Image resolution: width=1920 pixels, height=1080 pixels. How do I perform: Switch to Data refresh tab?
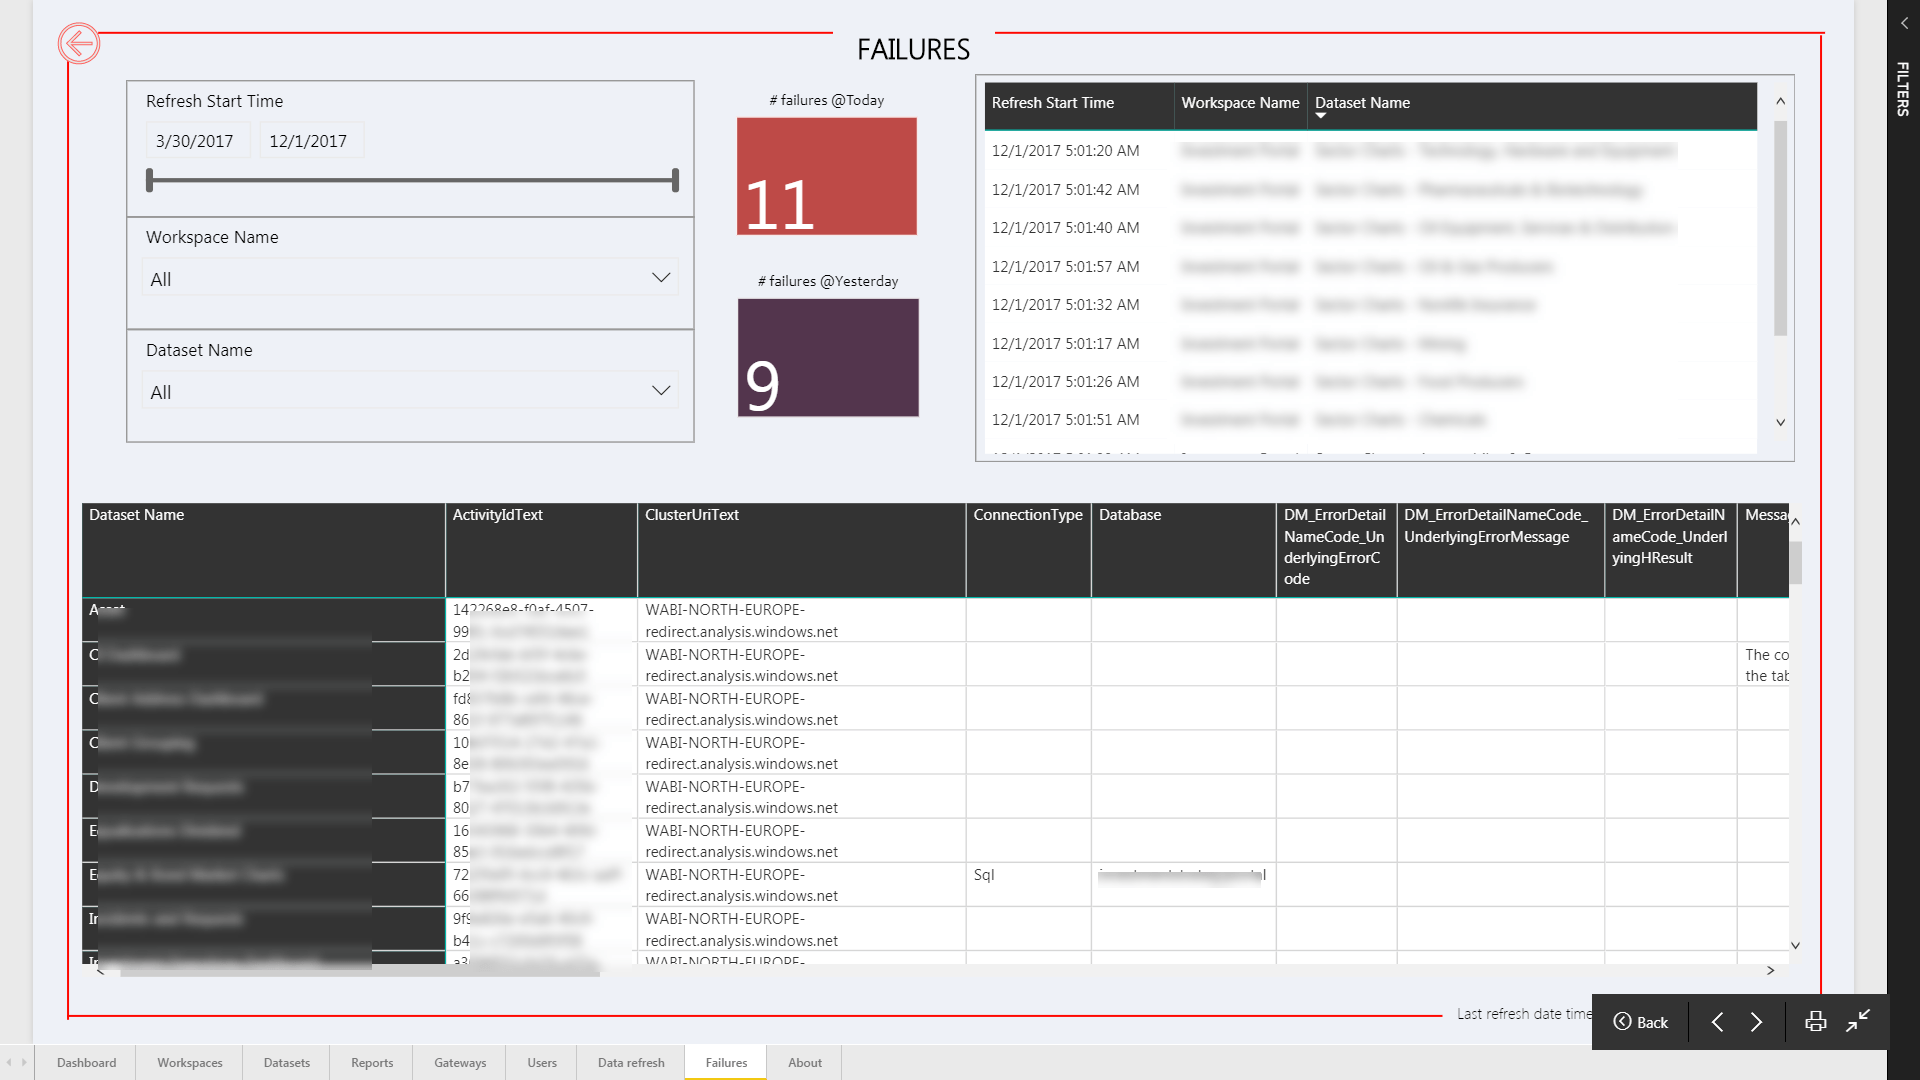631,1062
